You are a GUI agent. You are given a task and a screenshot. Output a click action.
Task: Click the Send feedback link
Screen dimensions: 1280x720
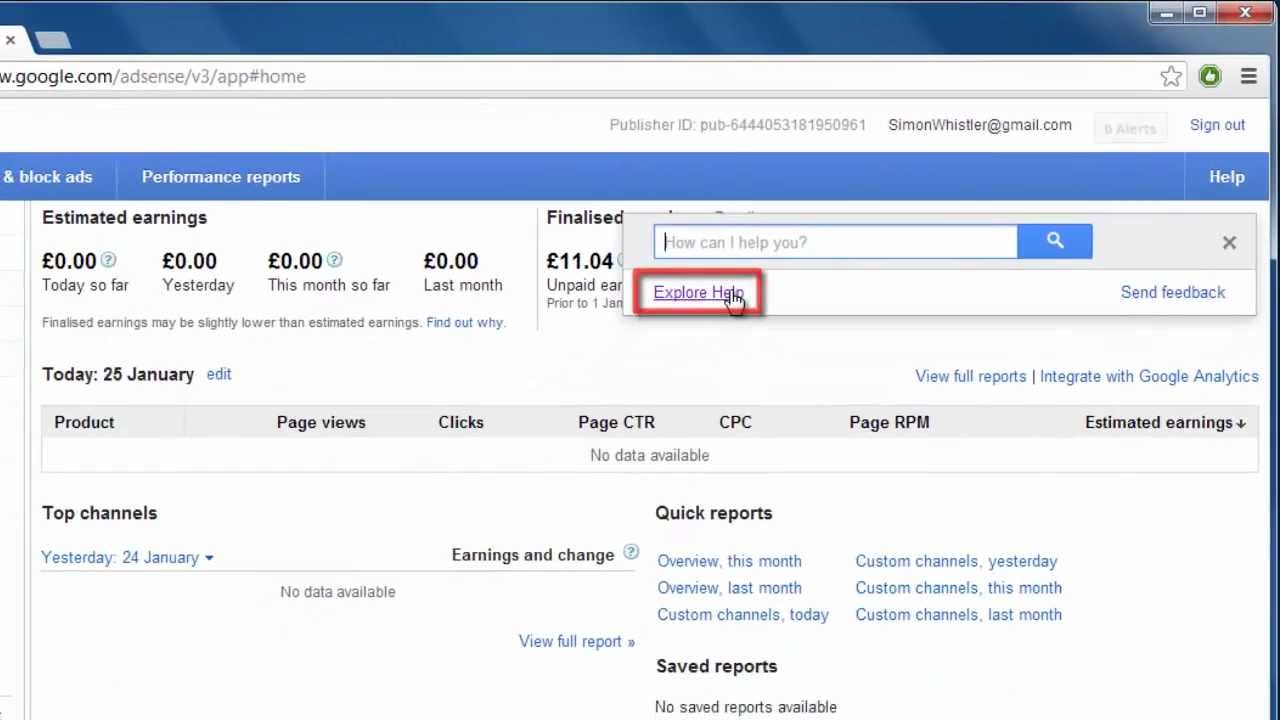tap(1172, 292)
